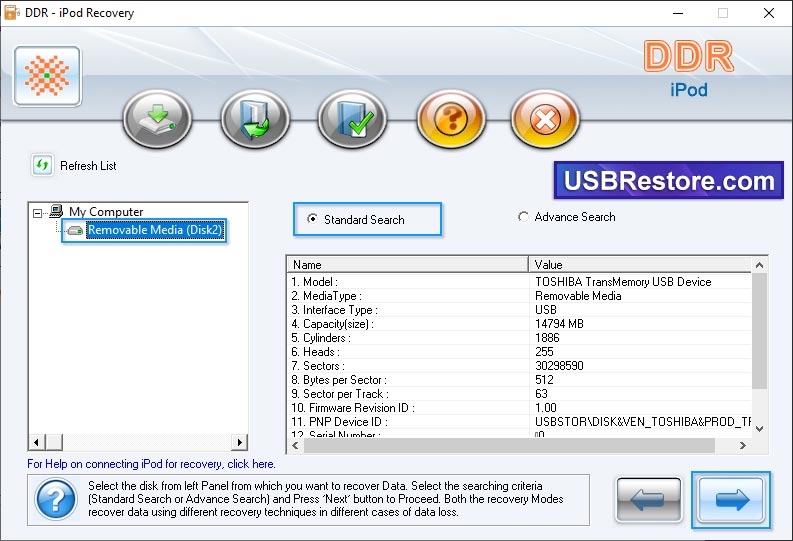
Task: Go to next step with right arrow
Action: click(731, 500)
